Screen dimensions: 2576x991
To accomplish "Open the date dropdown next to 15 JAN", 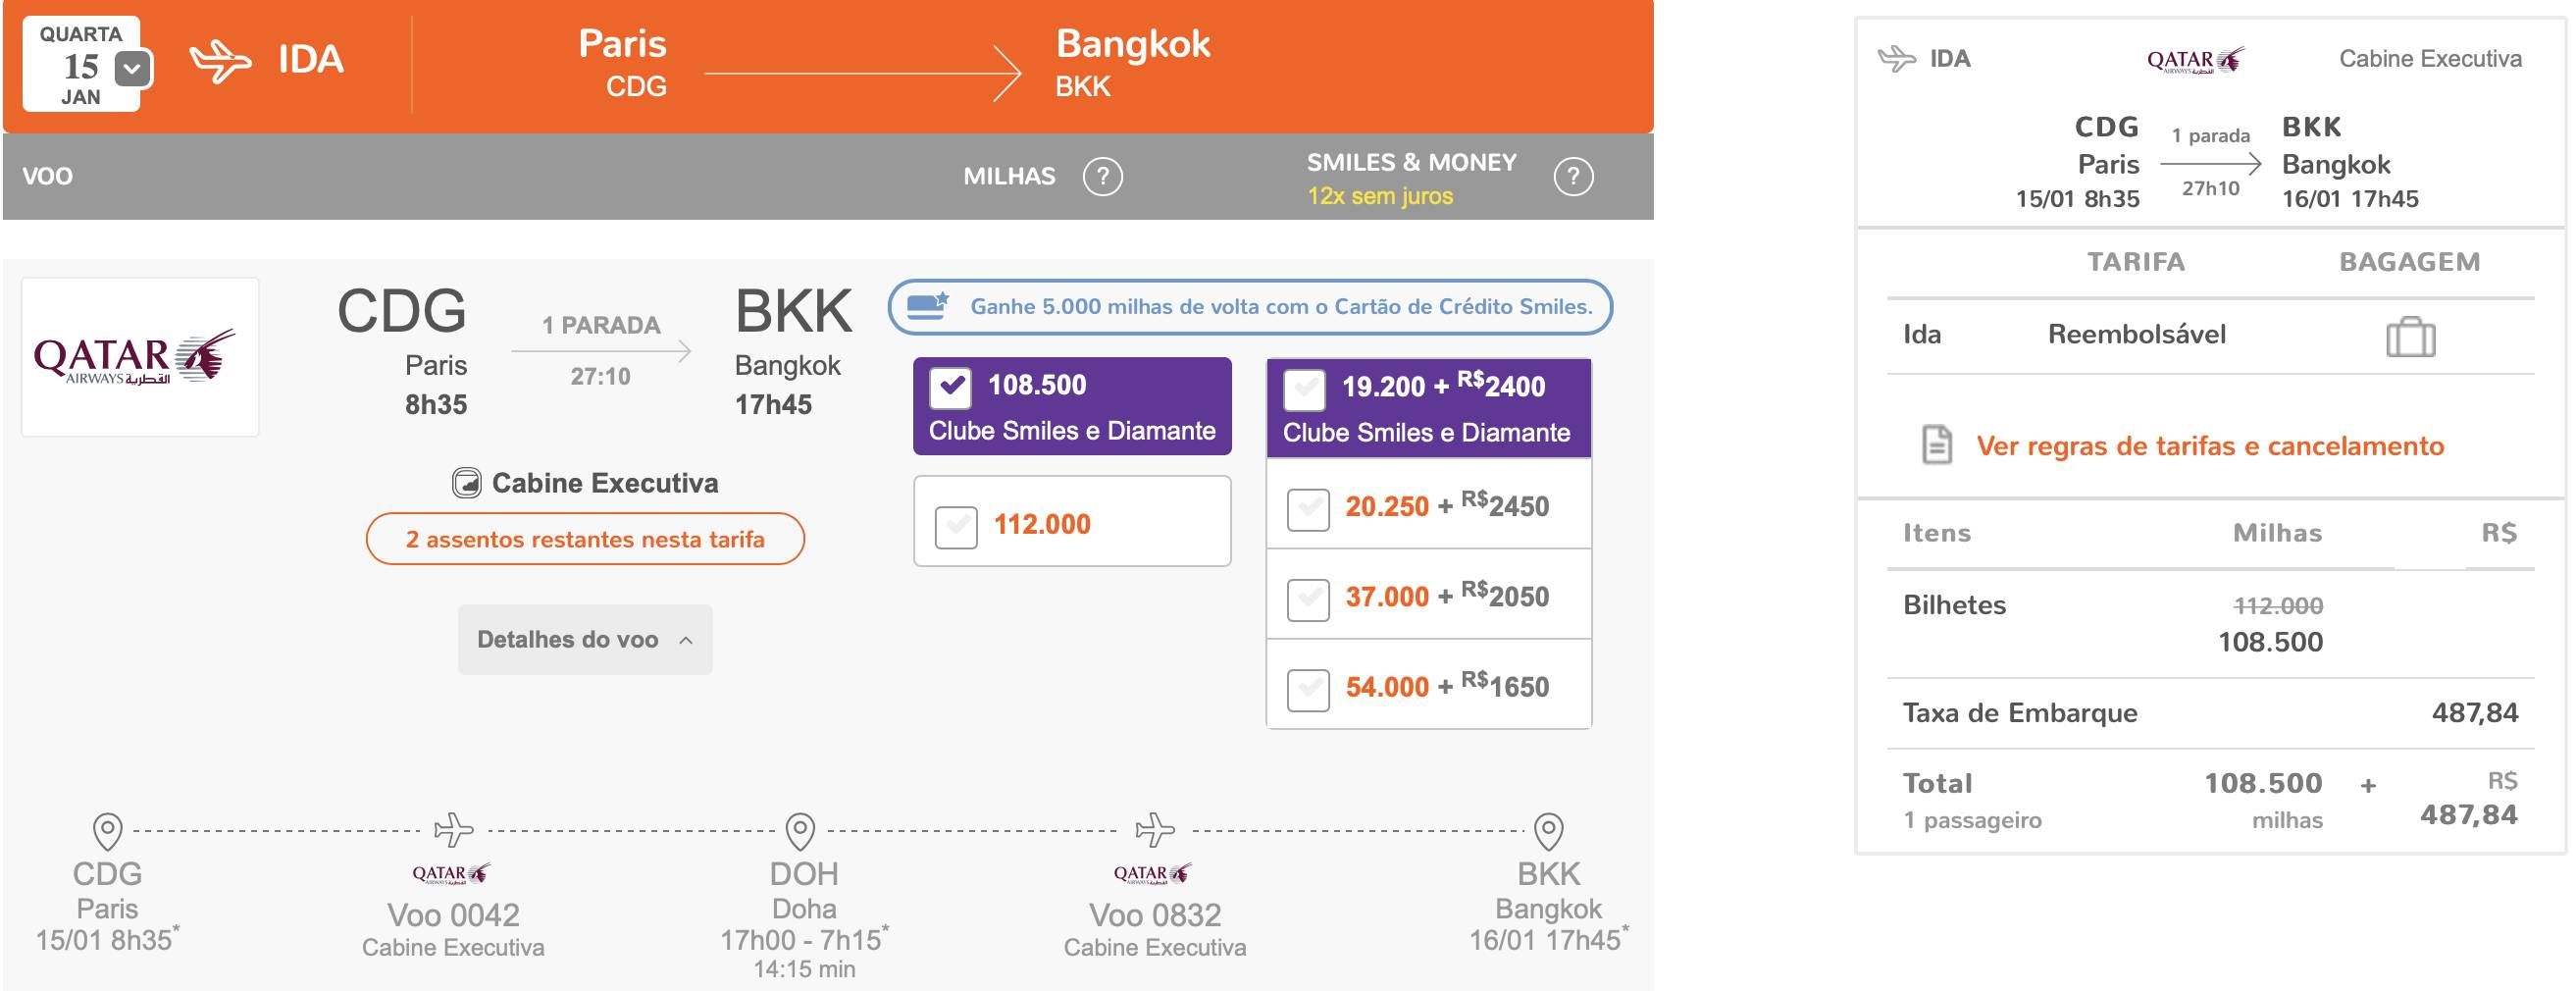I will [x=133, y=69].
